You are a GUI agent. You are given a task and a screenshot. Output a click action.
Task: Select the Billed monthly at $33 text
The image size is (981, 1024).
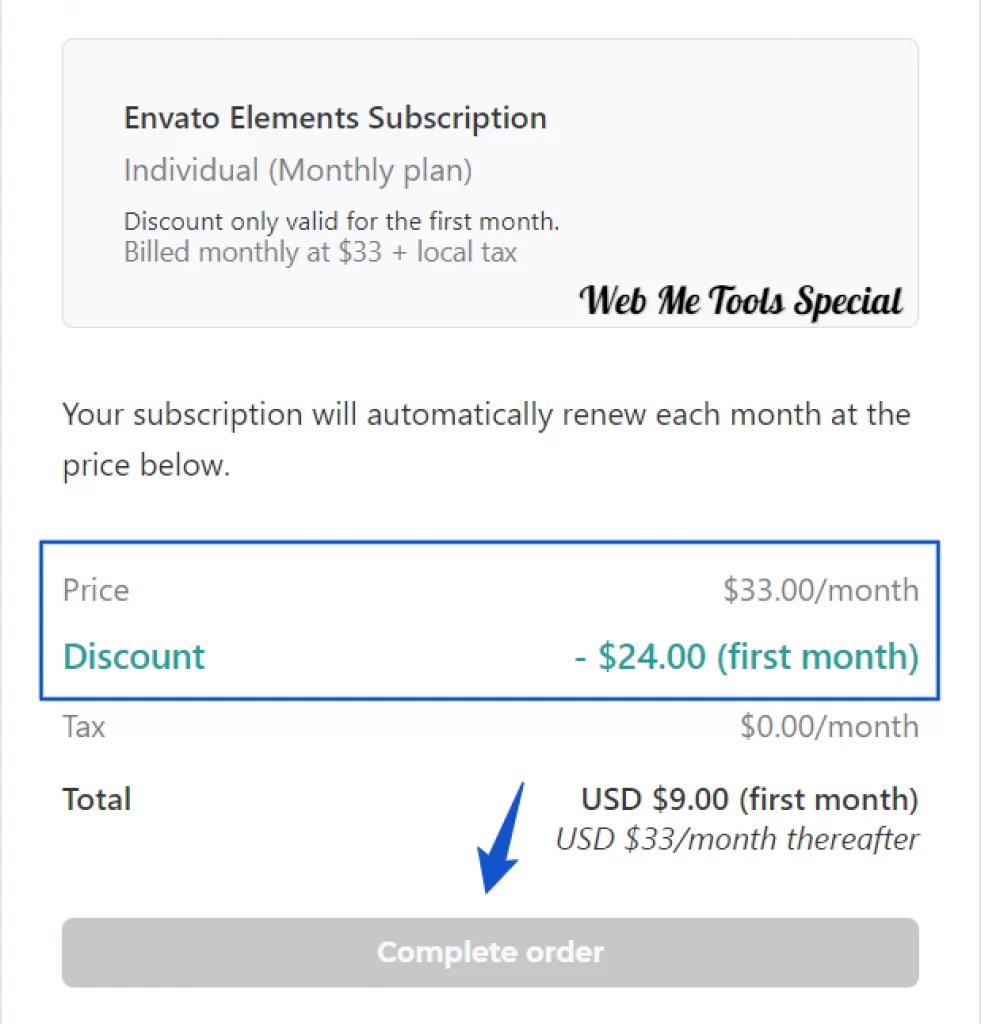point(320,252)
